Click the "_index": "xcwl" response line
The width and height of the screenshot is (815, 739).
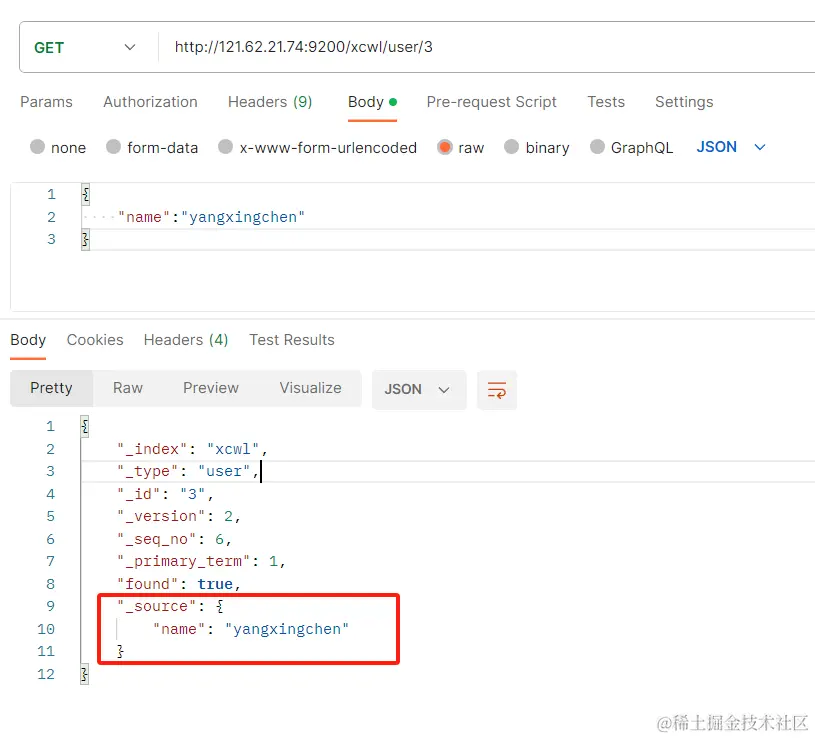pyautogui.click(x=192, y=449)
